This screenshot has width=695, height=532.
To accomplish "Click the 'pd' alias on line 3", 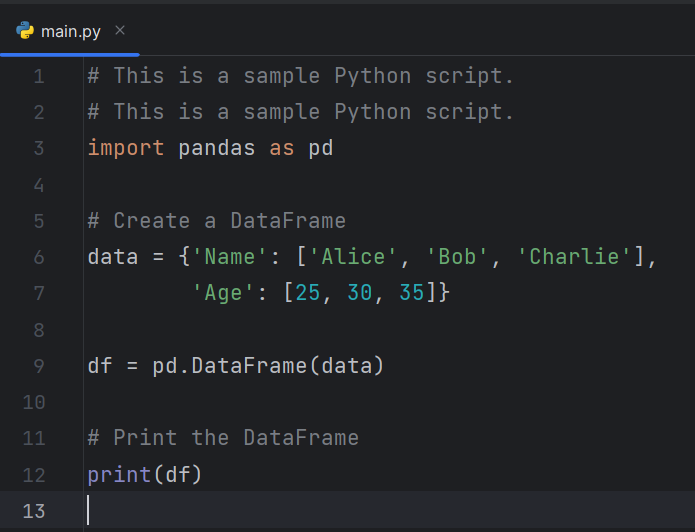I will 320,148.
